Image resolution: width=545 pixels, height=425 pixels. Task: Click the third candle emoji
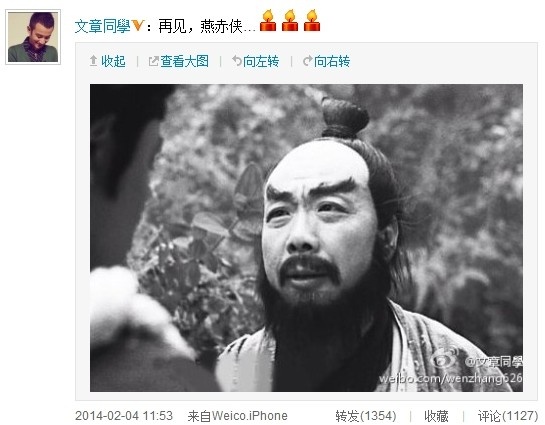(x=312, y=20)
